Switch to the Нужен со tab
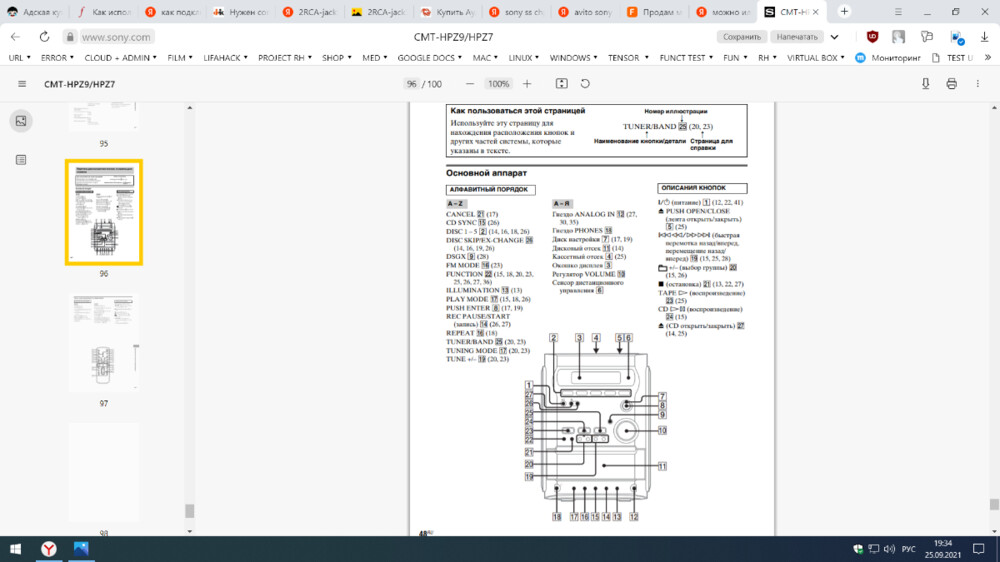 coord(242,12)
